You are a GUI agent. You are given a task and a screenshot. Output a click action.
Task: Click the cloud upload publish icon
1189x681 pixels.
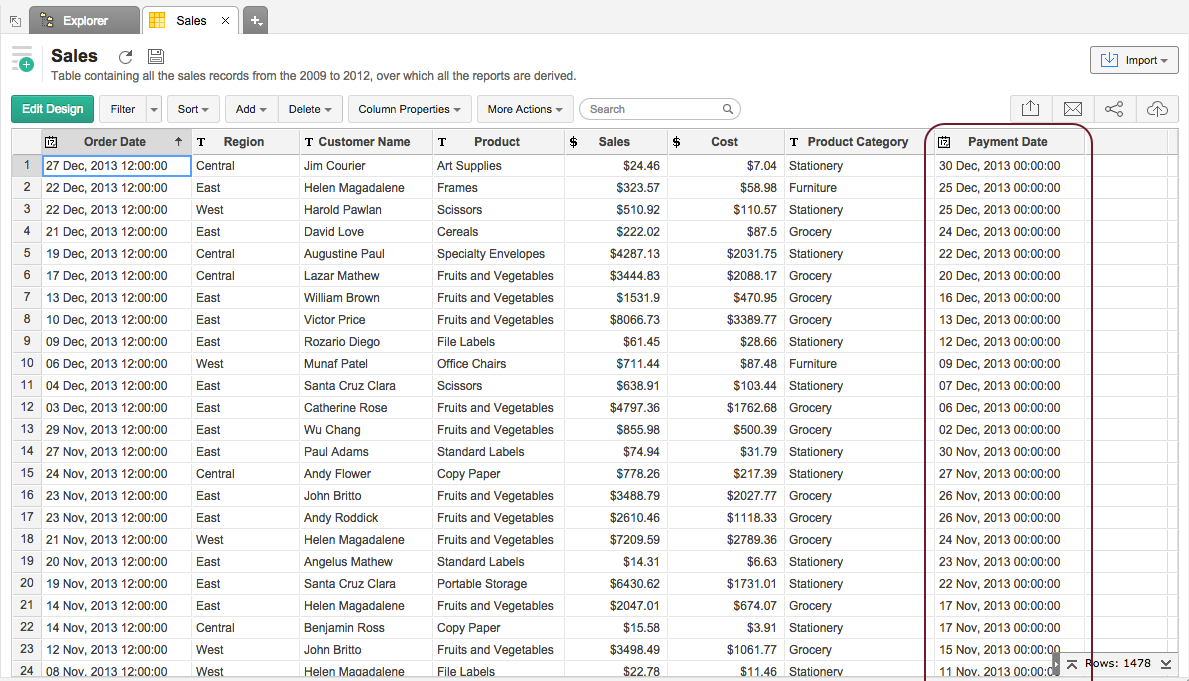pos(1156,109)
